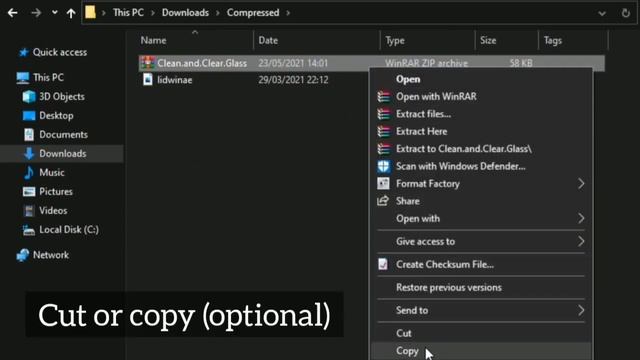This screenshot has height=360, width=640.
Task: Choose Scan with Windows Defender...
Action: (460, 167)
